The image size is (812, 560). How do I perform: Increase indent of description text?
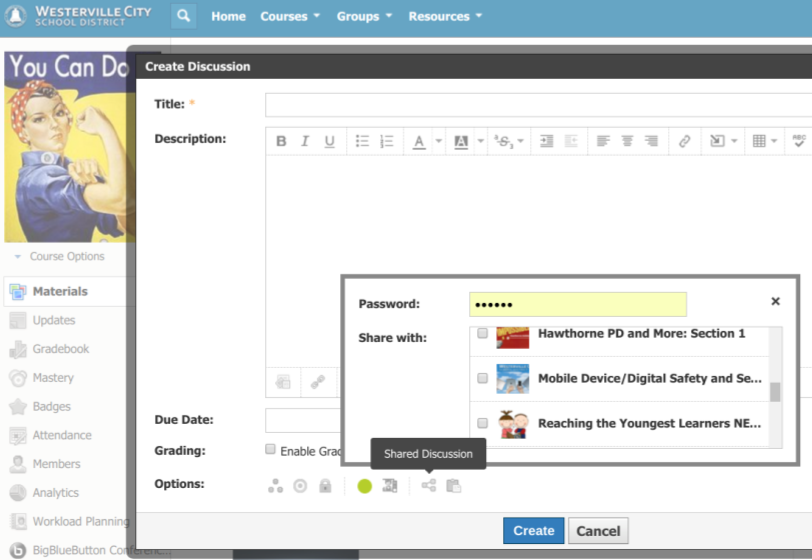546,141
